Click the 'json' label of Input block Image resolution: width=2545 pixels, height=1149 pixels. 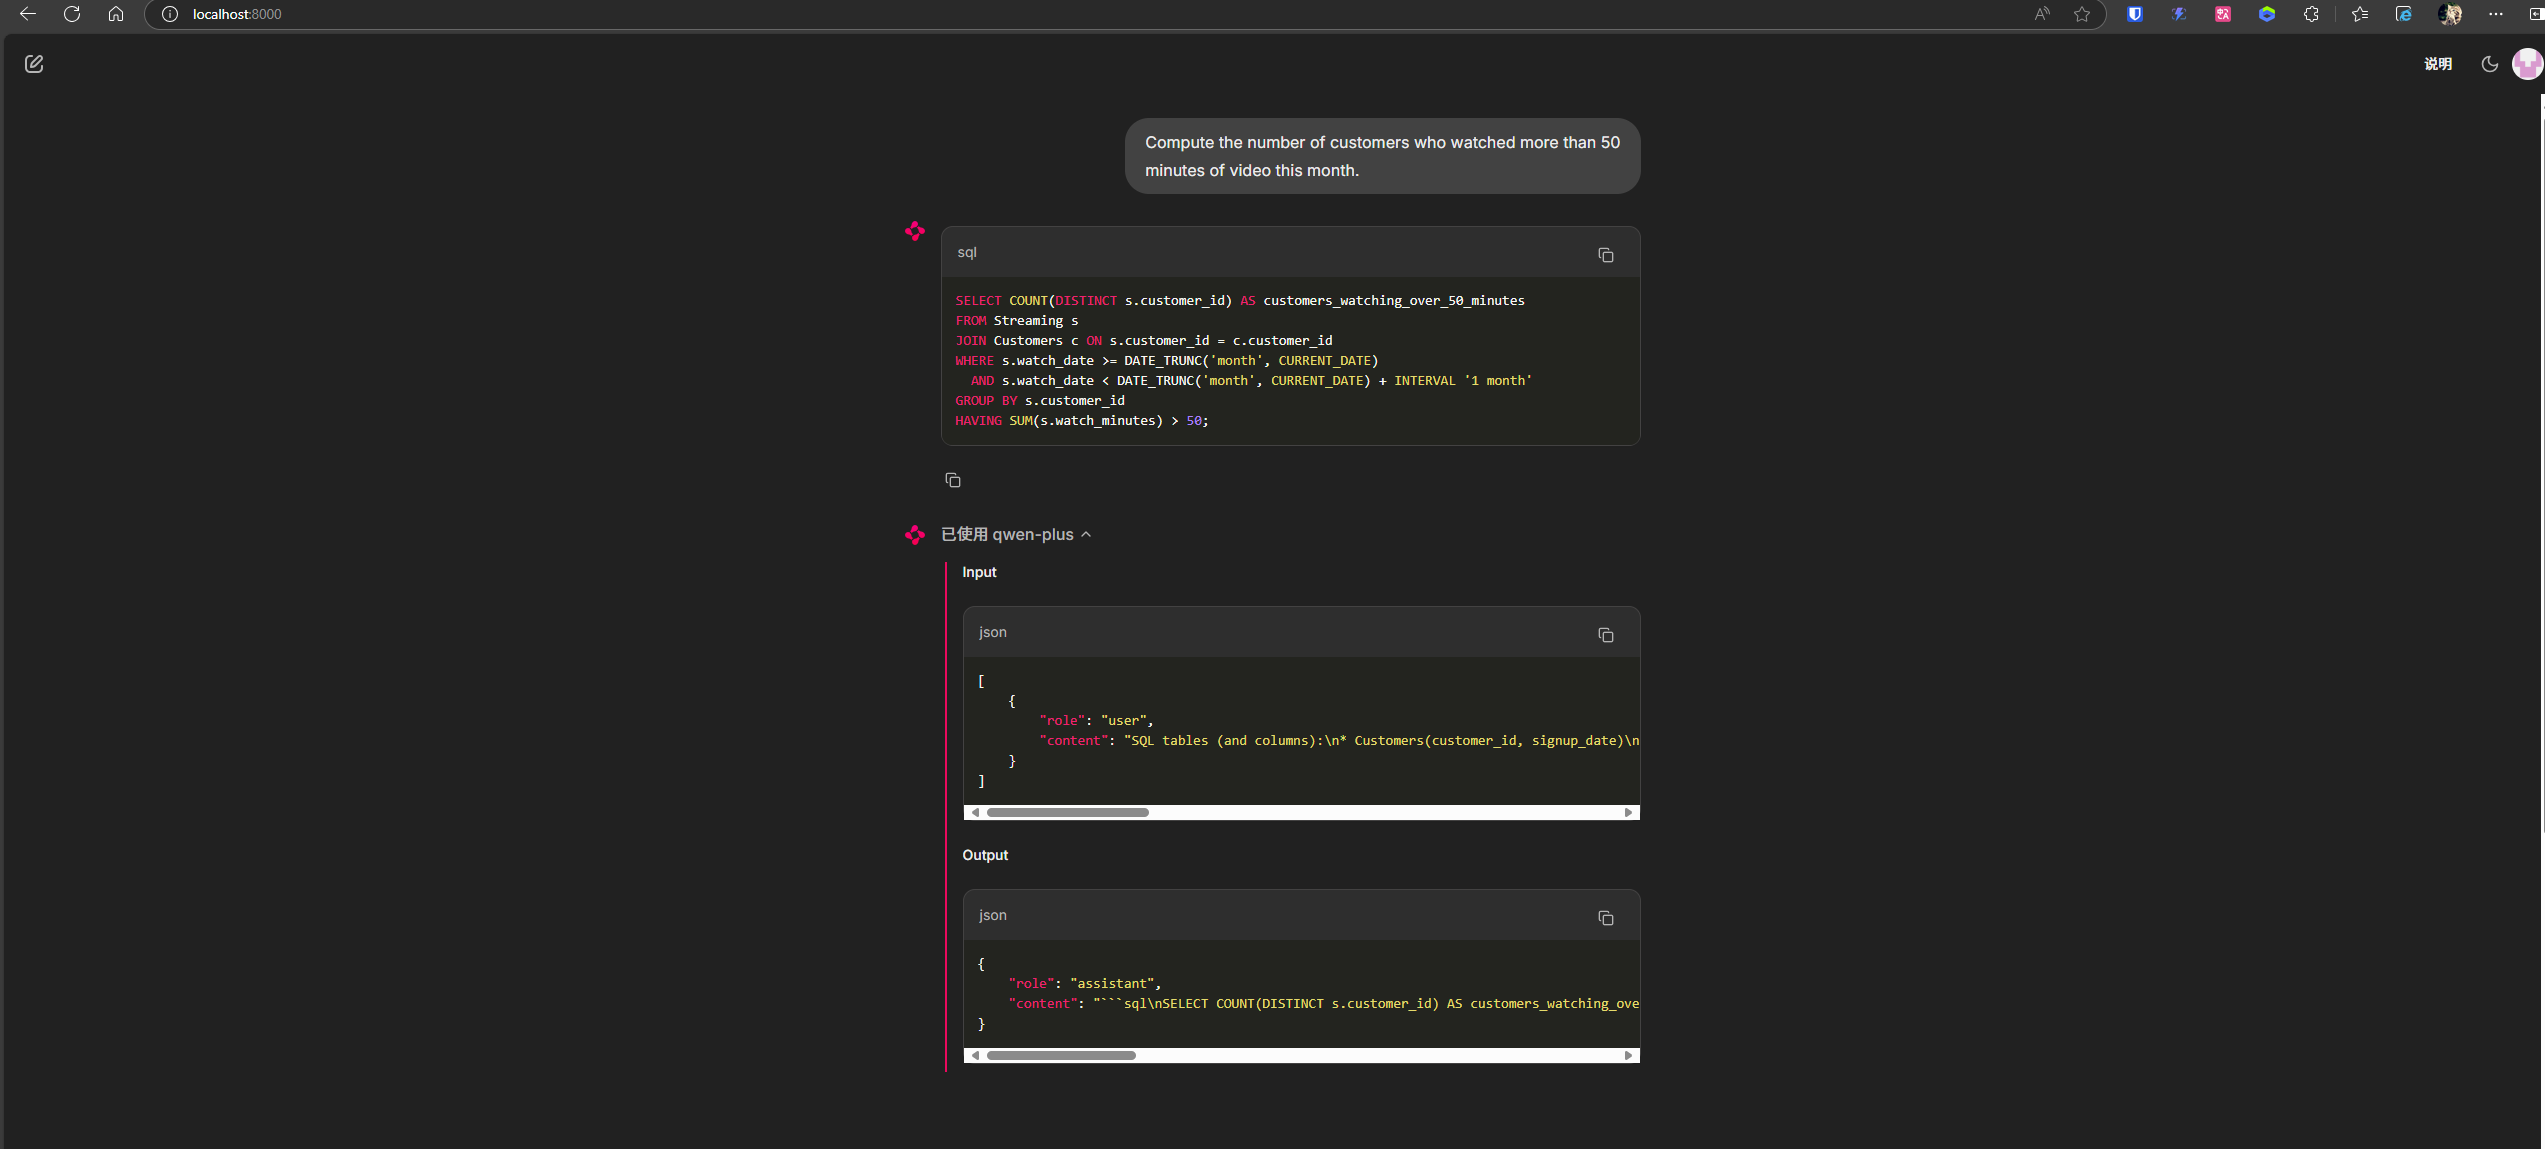(x=992, y=632)
